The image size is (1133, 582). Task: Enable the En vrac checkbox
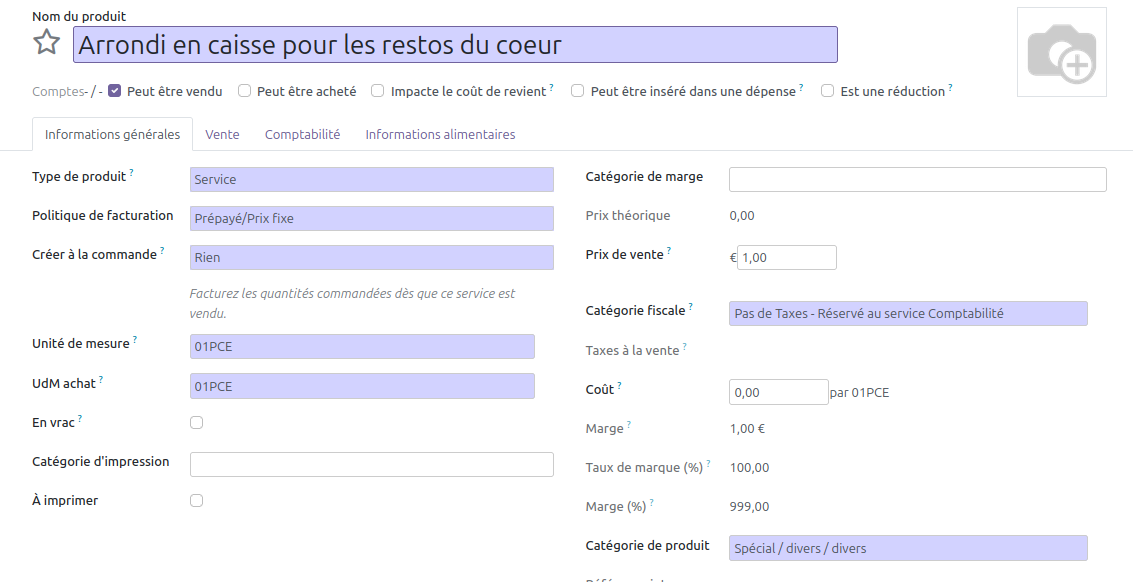pyautogui.click(x=197, y=423)
